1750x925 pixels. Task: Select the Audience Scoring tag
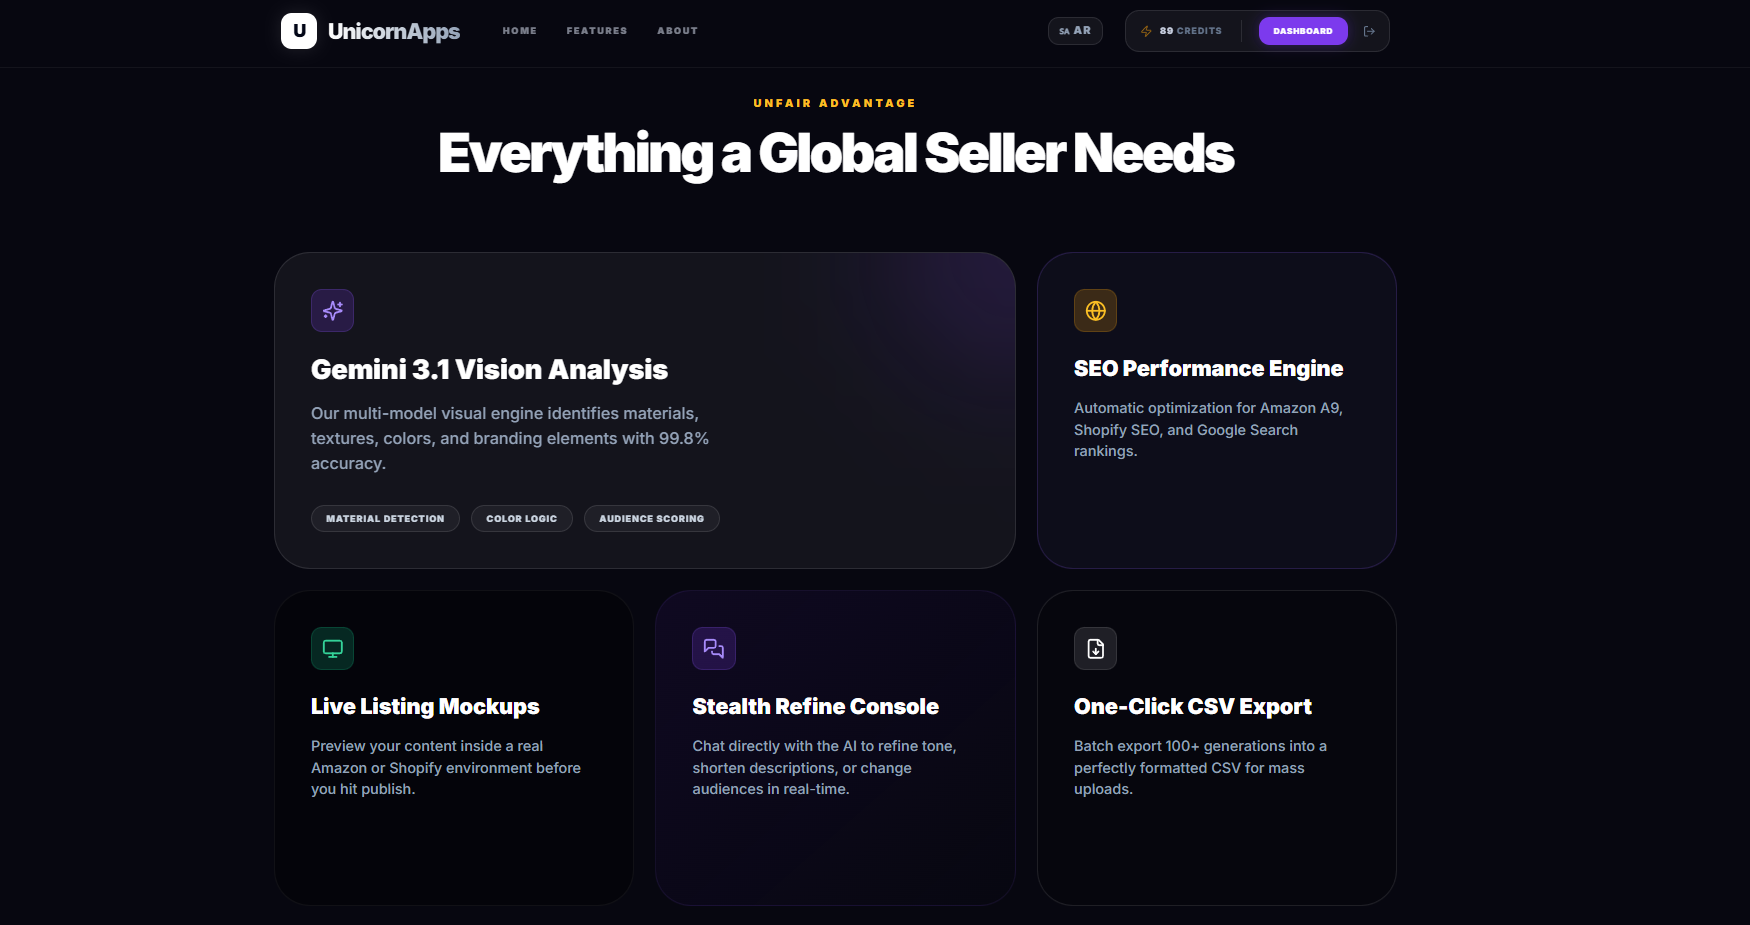(652, 518)
